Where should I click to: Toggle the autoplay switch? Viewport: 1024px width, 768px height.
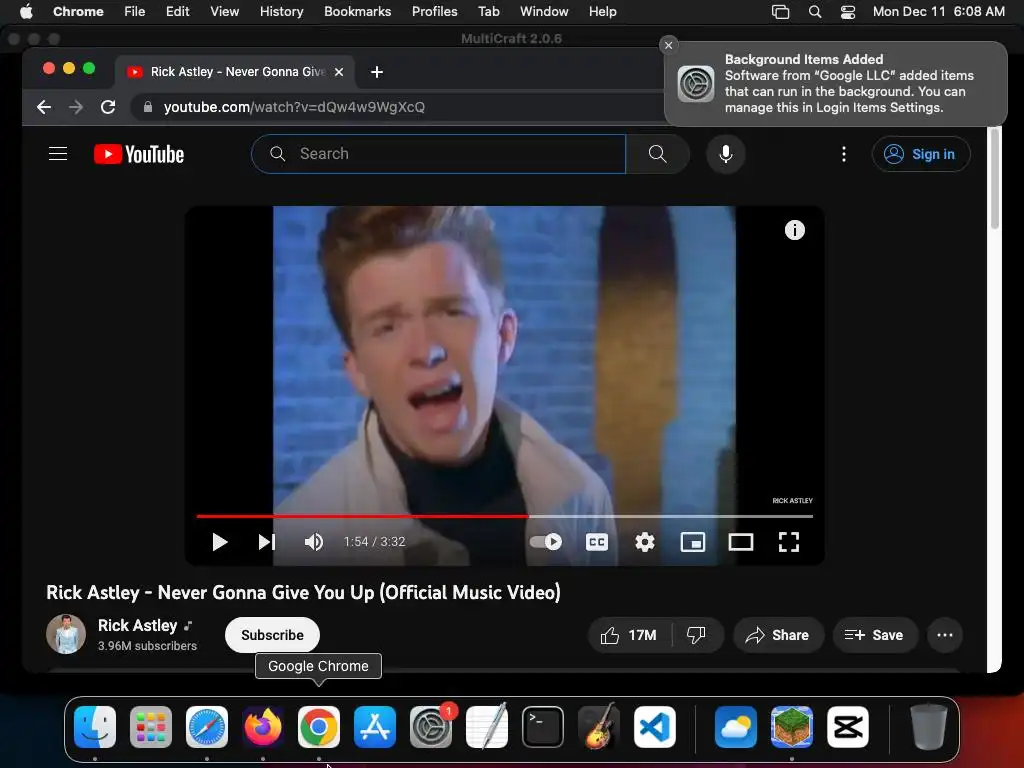(545, 542)
